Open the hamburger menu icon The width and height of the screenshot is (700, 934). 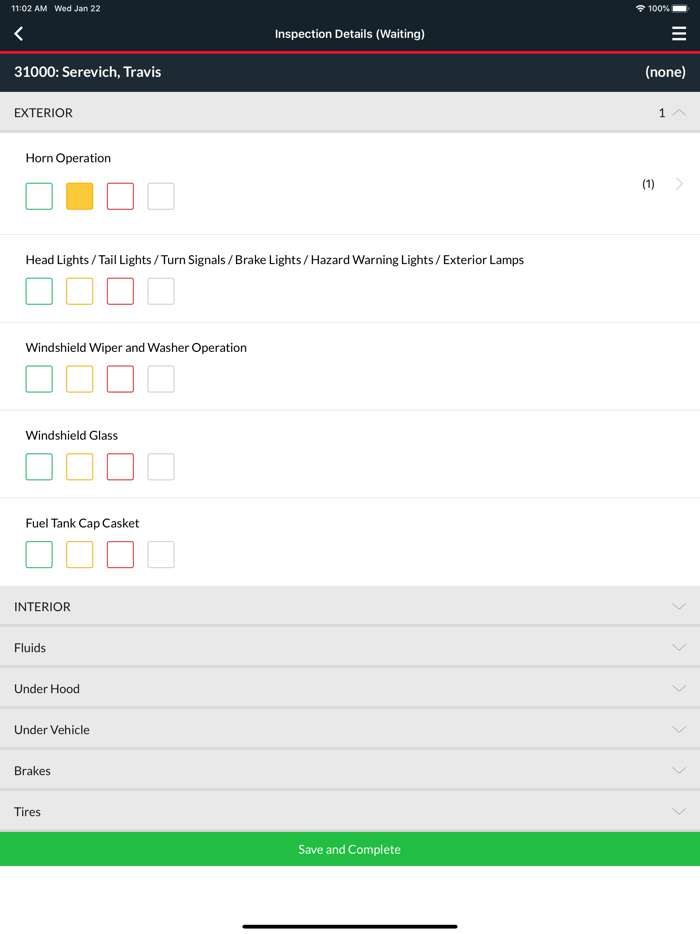(x=679, y=34)
